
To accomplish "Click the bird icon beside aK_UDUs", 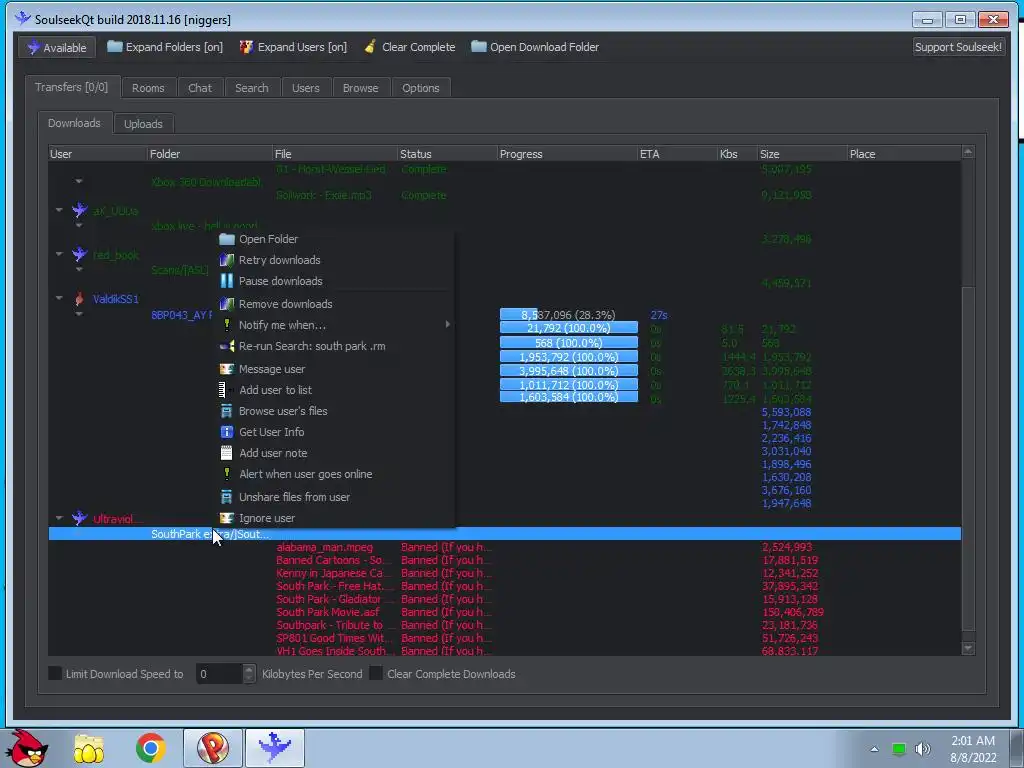I will (x=80, y=210).
